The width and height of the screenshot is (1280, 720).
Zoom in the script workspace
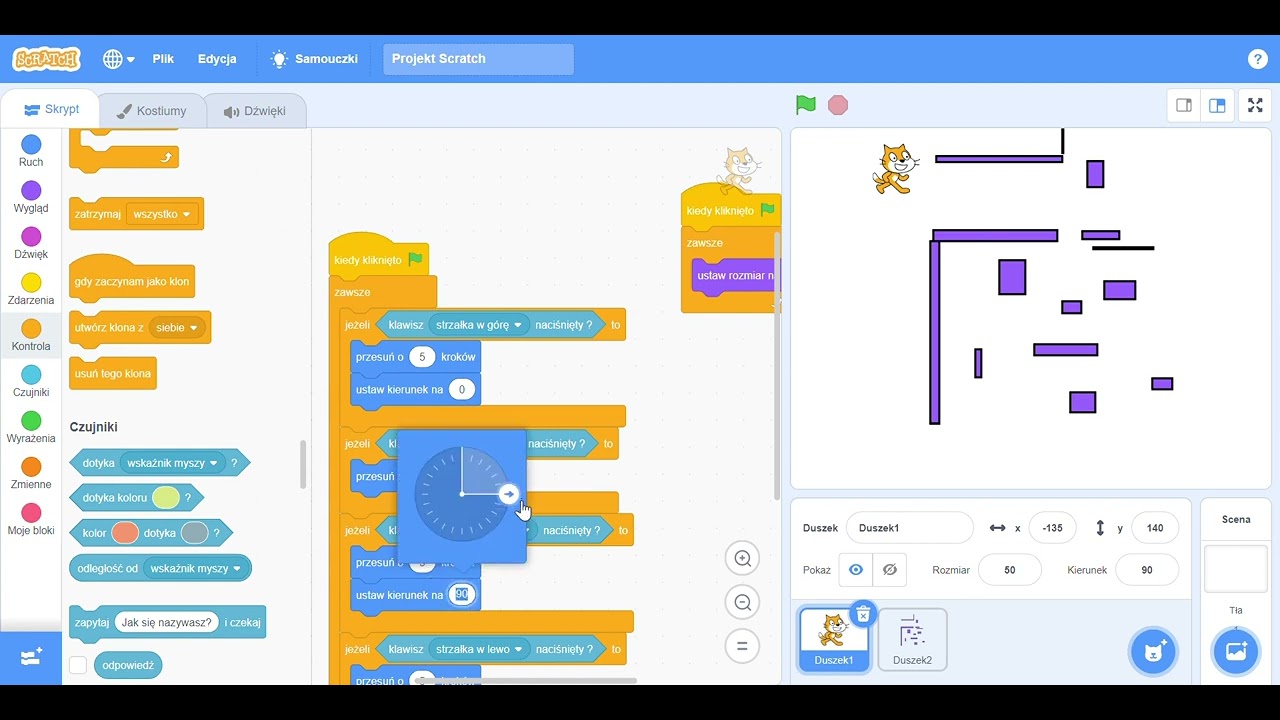pyautogui.click(x=743, y=559)
